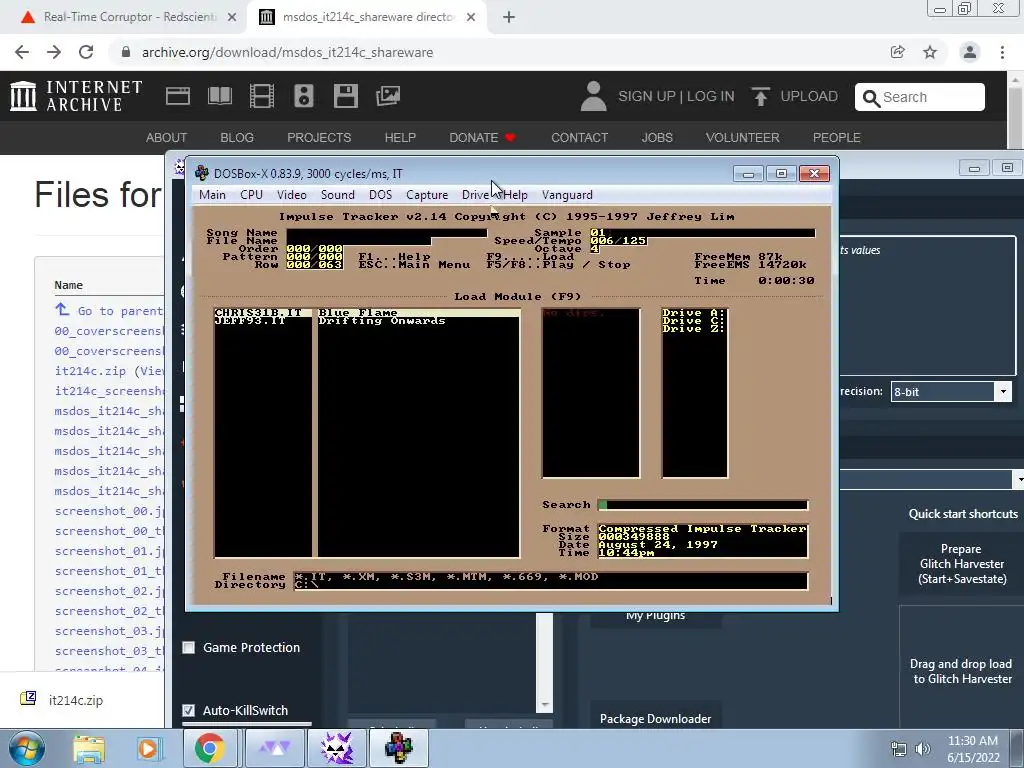The image size is (1024, 768).
Task: Click the UPLOAD link
Action: 808,97
